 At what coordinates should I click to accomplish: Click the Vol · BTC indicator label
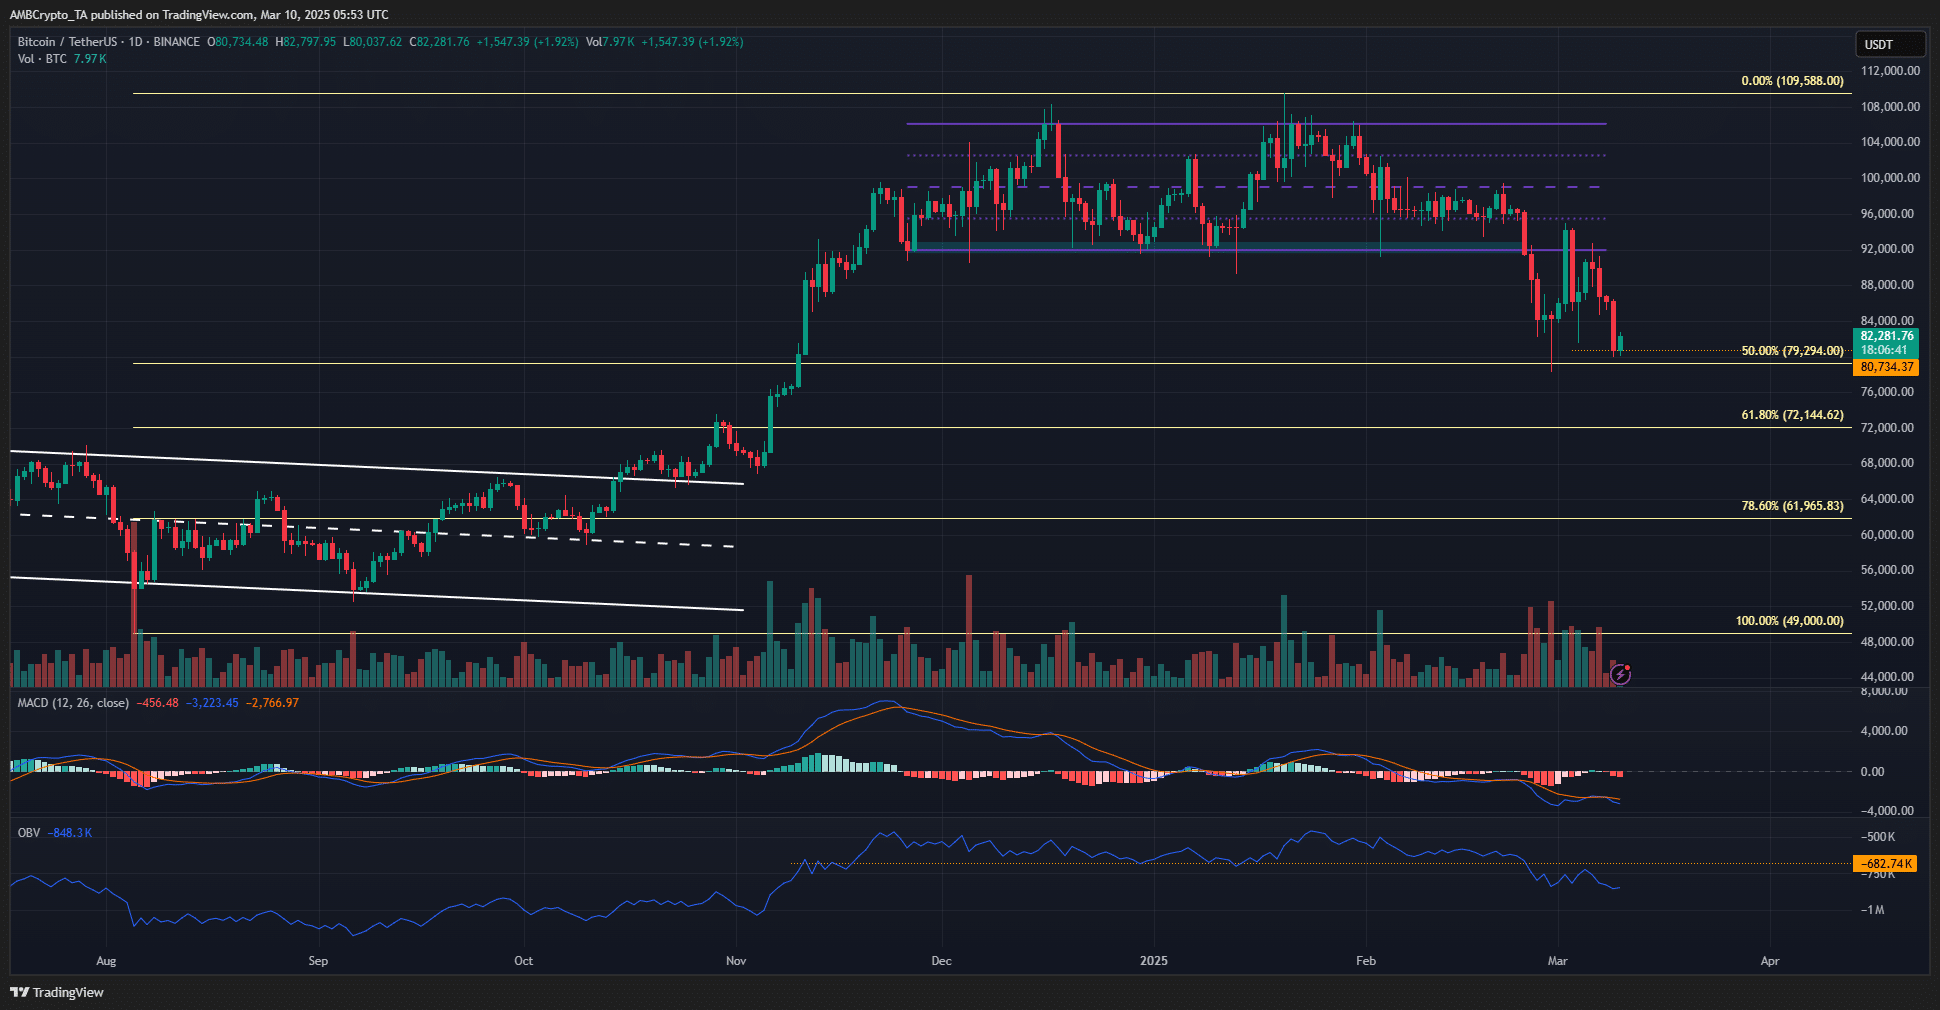pos(42,59)
